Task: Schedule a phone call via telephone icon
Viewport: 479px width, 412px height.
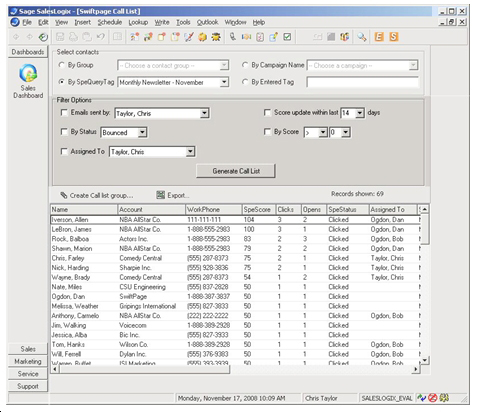Action: [x=233, y=37]
